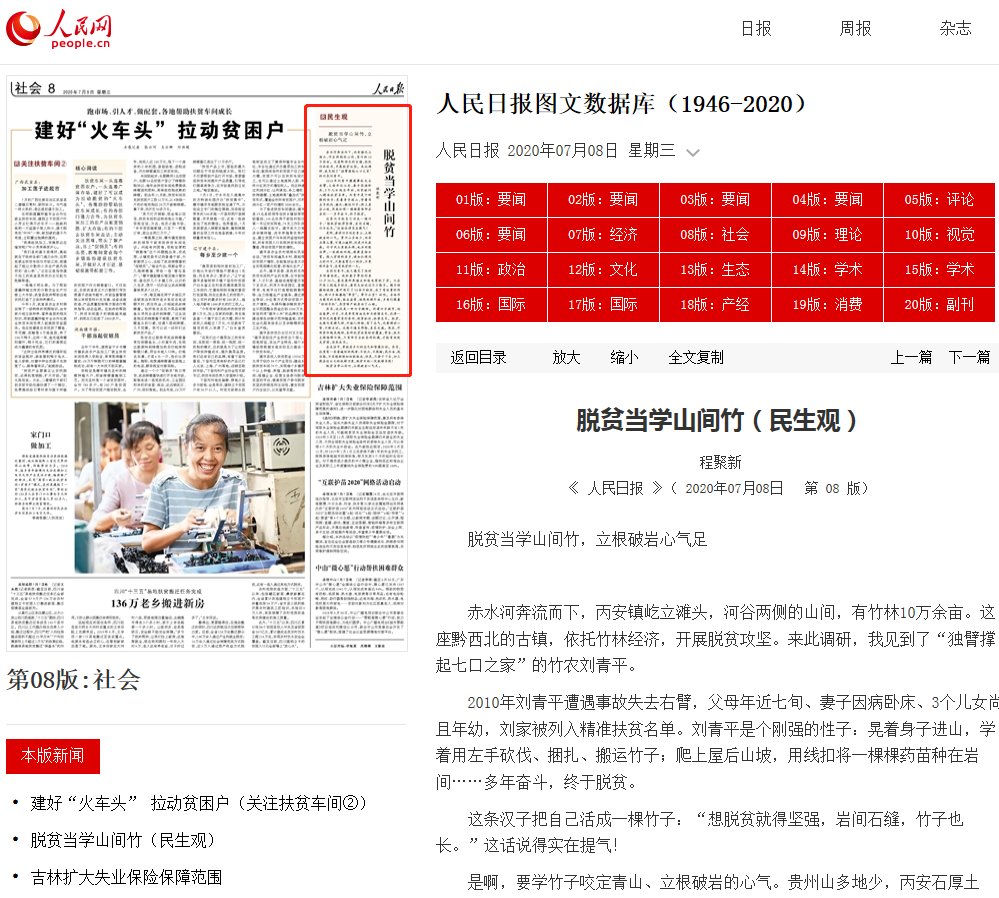999x898 pixels.
Task: Click author name 程聚新
Action: point(720,462)
